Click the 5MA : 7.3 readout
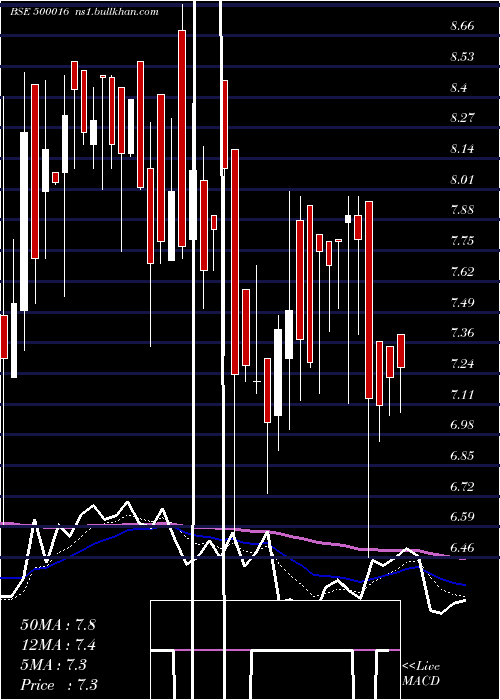Screen dimensions: 500x700 (x=54, y=665)
